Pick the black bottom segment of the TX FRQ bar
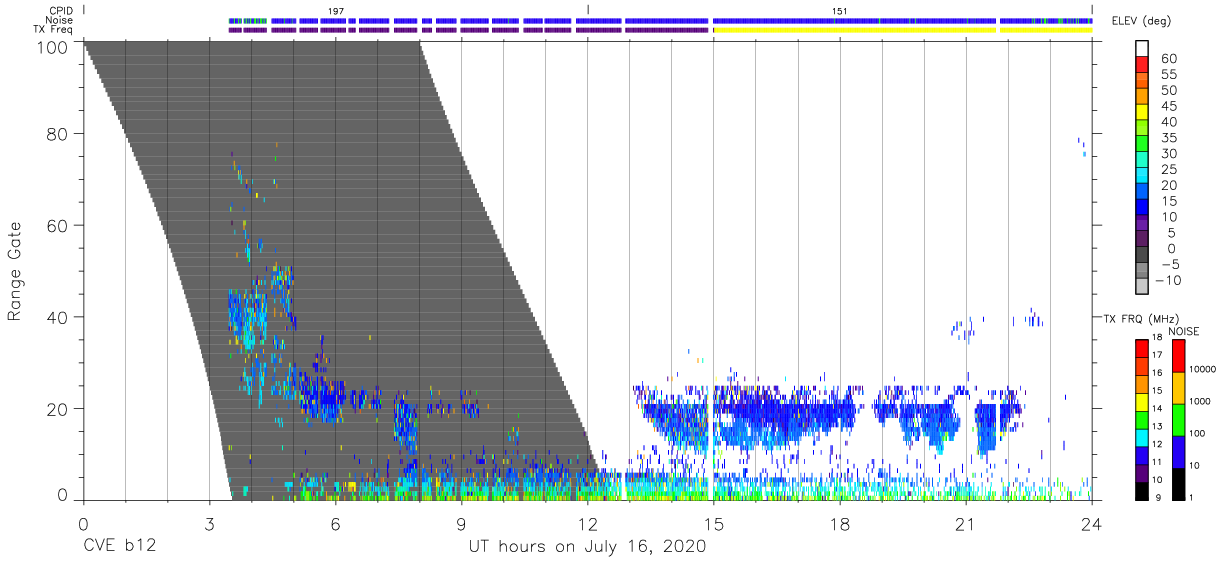This screenshot has width=1228, height=567. tap(1143, 489)
